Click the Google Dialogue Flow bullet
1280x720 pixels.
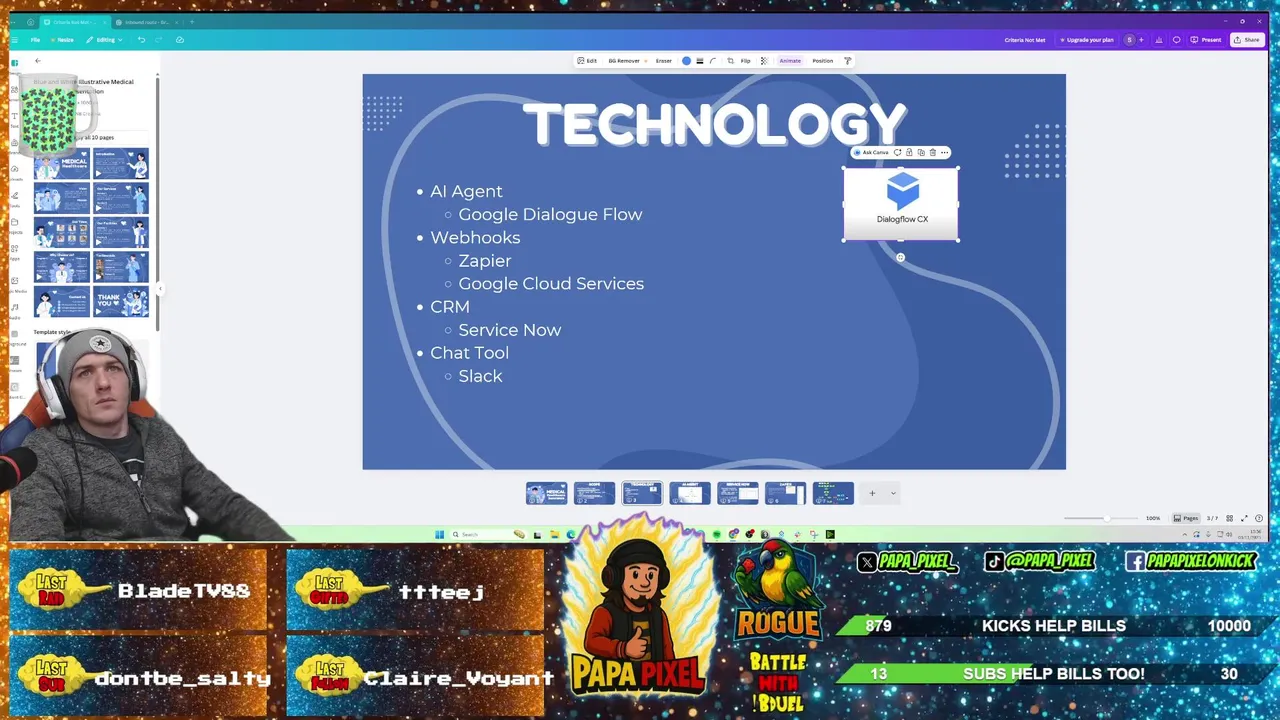click(550, 214)
